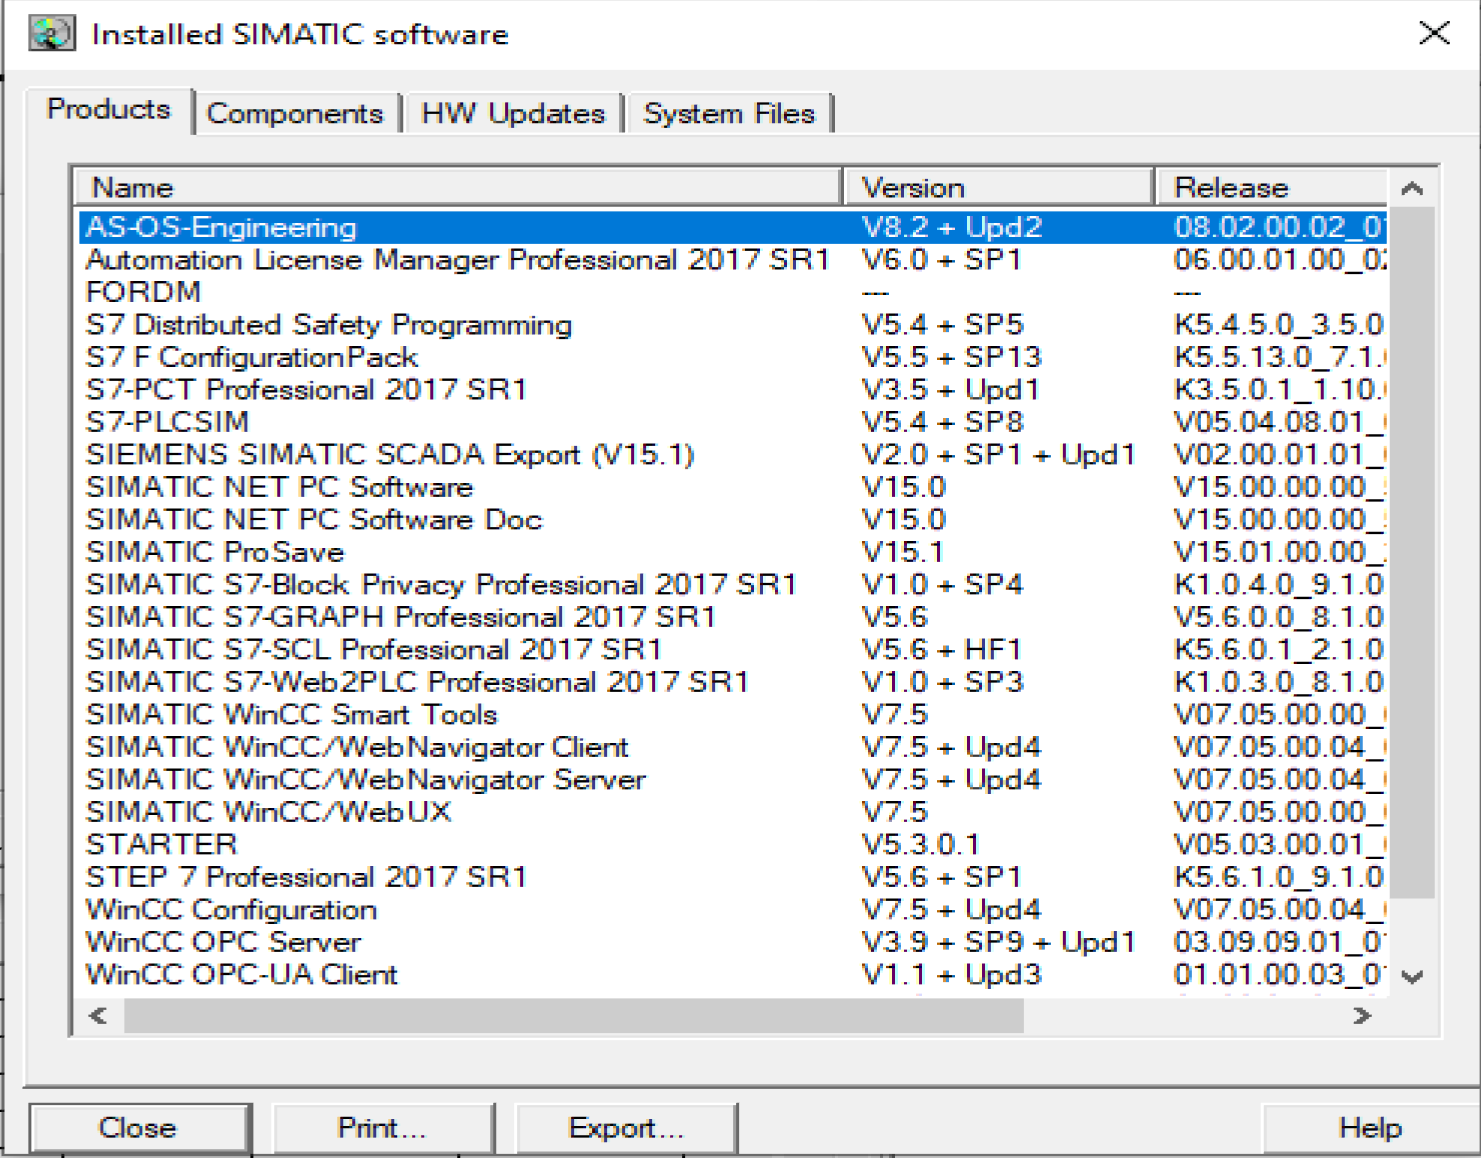Click the vertical scrollbar thumb

[1412, 551]
